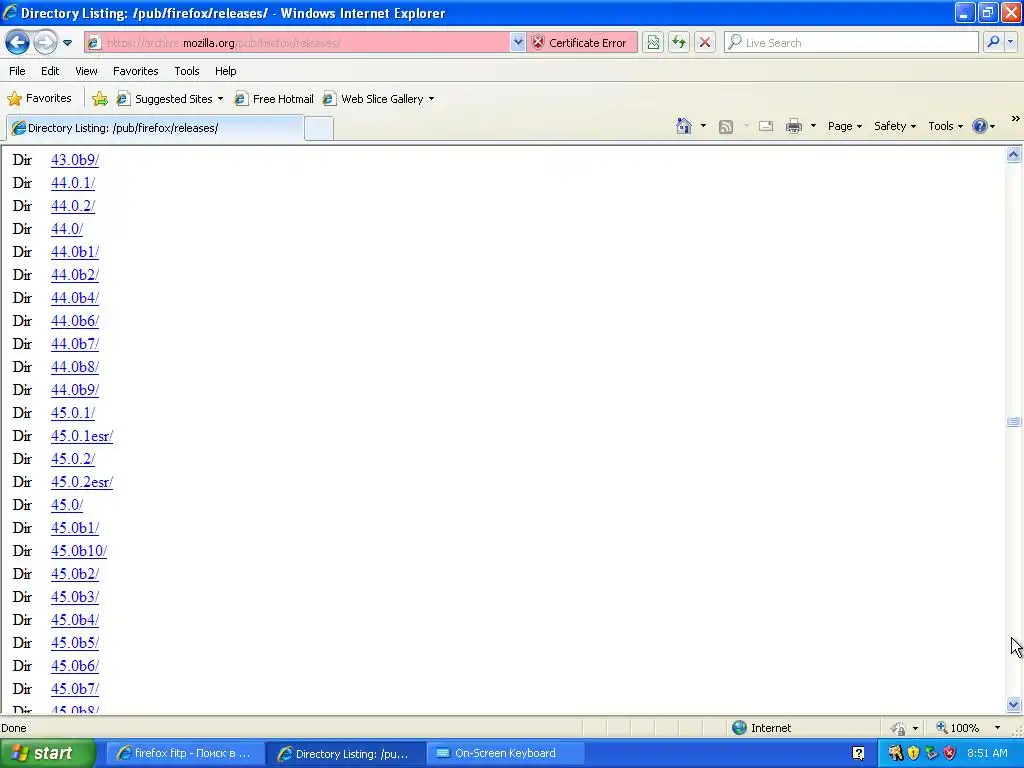
Task: Click inside the Live Search box
Action: pyautogui.click(x=852, y=42)
